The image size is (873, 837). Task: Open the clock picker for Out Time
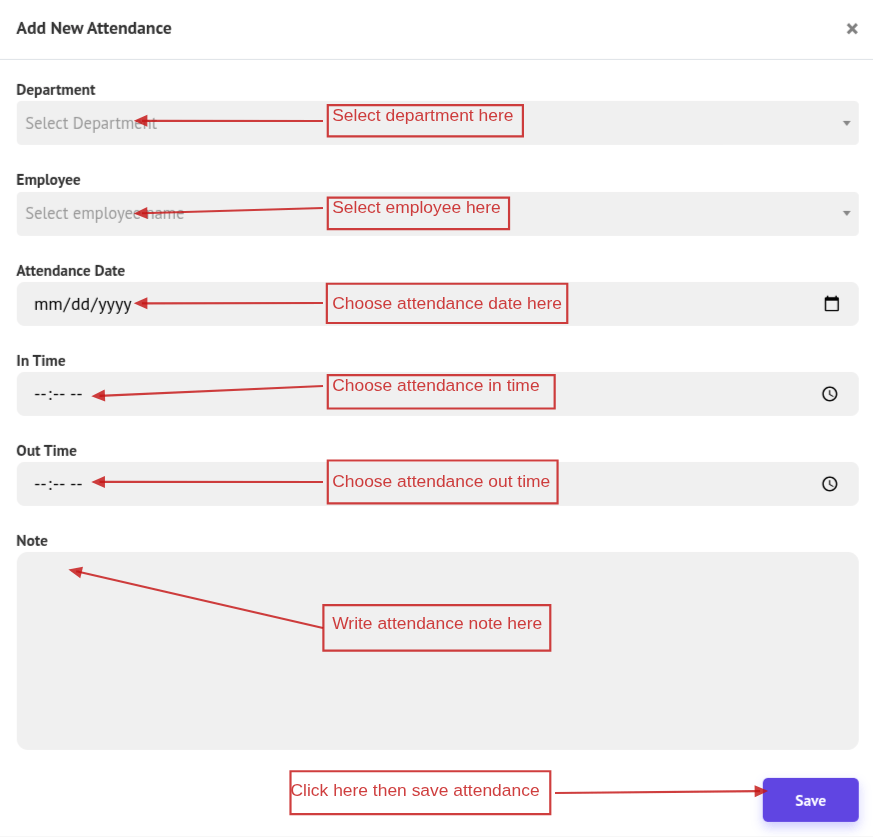tap(829, 484)
